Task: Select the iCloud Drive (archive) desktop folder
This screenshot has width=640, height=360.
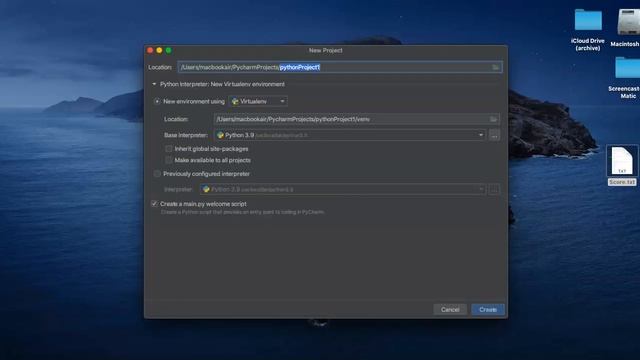Action: coord(588,30)
